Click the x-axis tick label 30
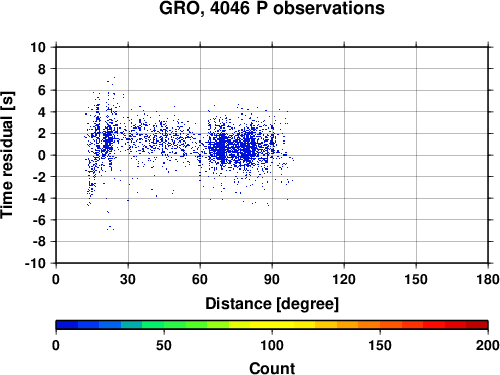 pyautogui.click(x=128, y=279)
